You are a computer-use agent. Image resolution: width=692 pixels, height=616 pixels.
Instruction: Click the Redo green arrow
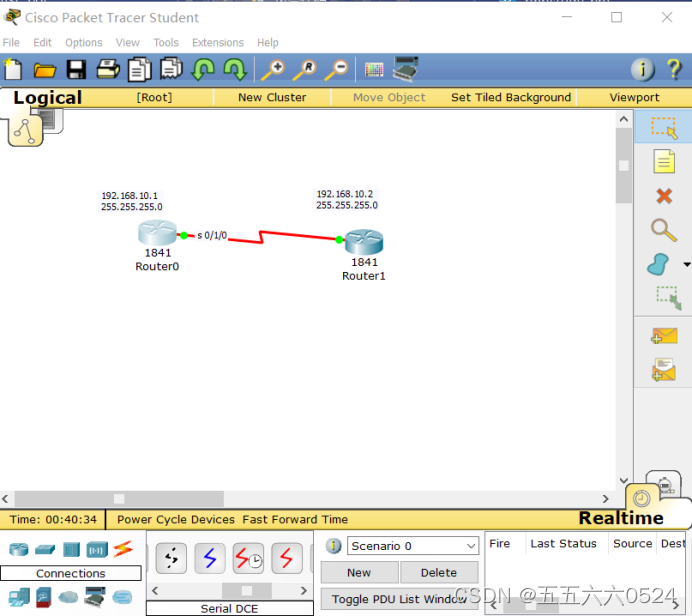(x=235, y=69)
